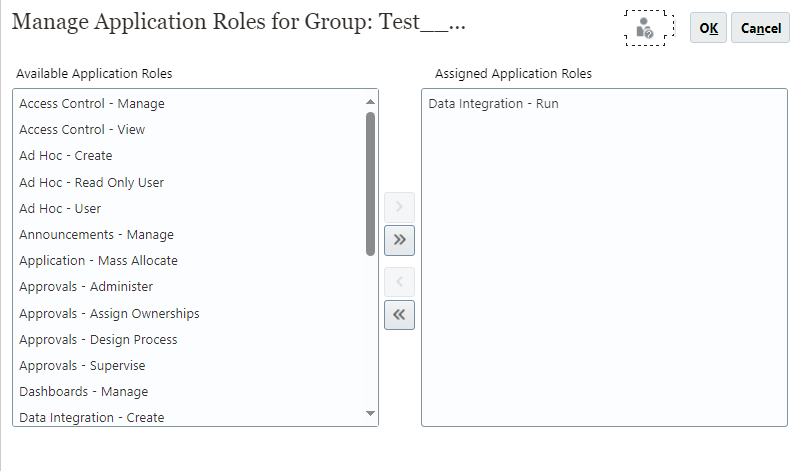The image size is (790, 471).
Task: Click the scroll down arrow in roles list
Action: coord(370,414)
